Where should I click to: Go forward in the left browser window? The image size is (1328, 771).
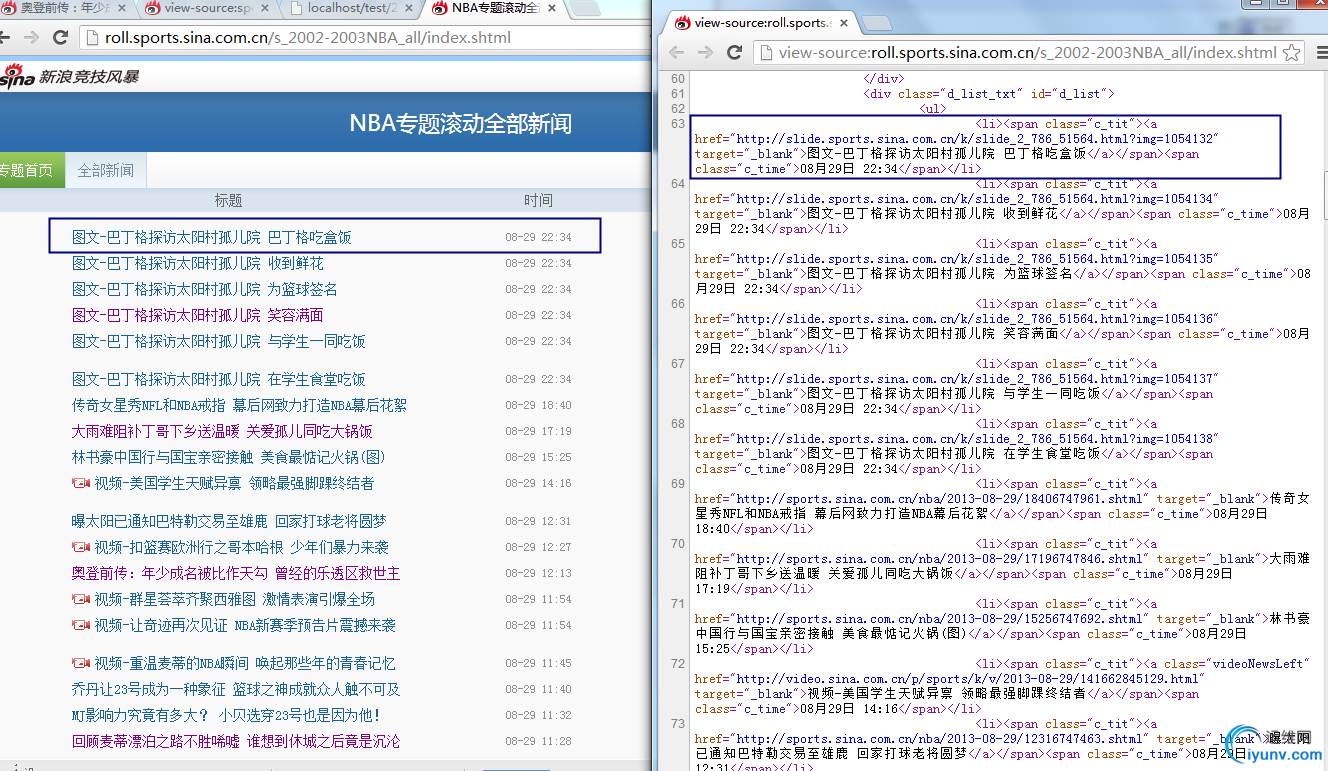tap(31, 38)
